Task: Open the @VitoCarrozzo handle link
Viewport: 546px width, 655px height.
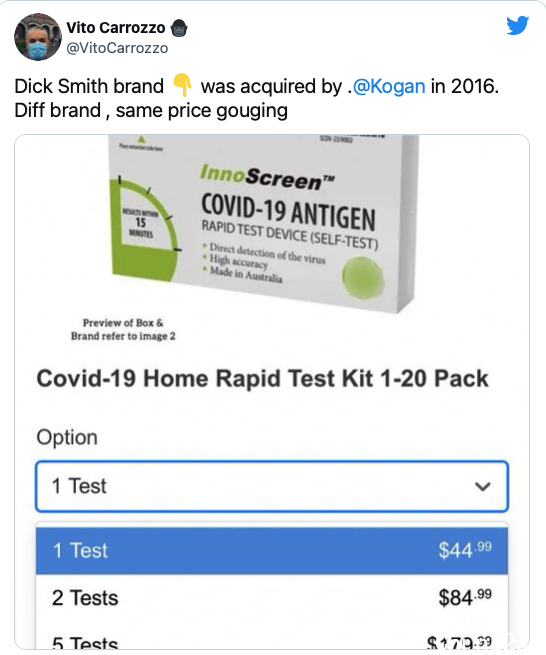Action: [117, 48]
